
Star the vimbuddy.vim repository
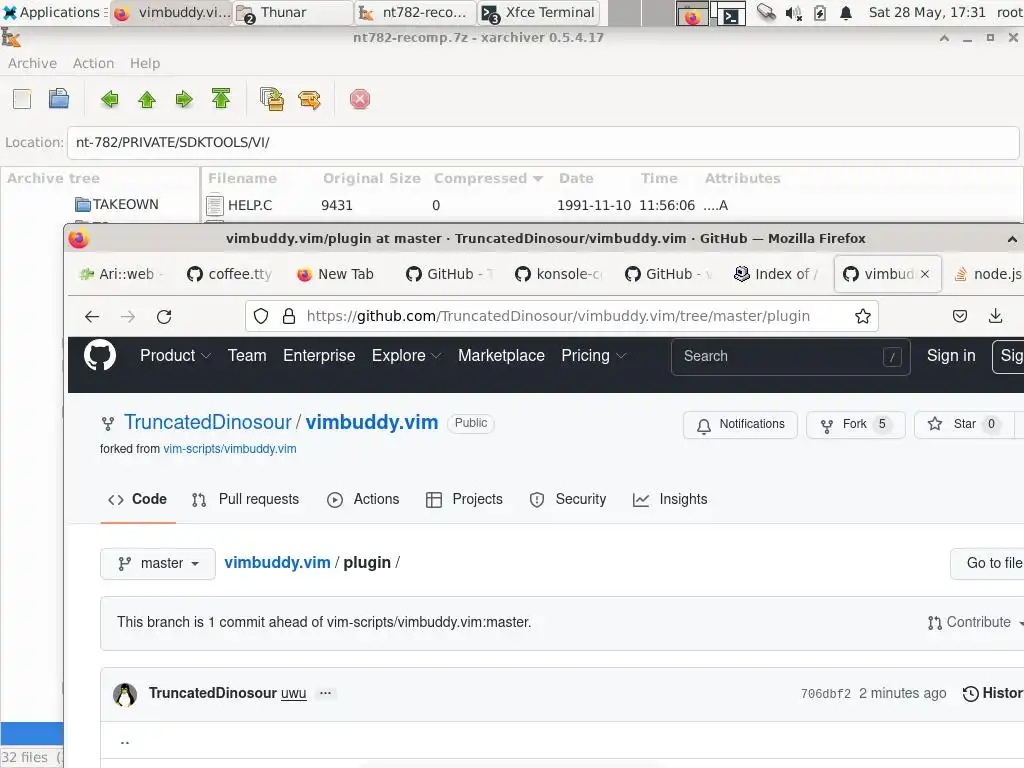coord(964,424)
